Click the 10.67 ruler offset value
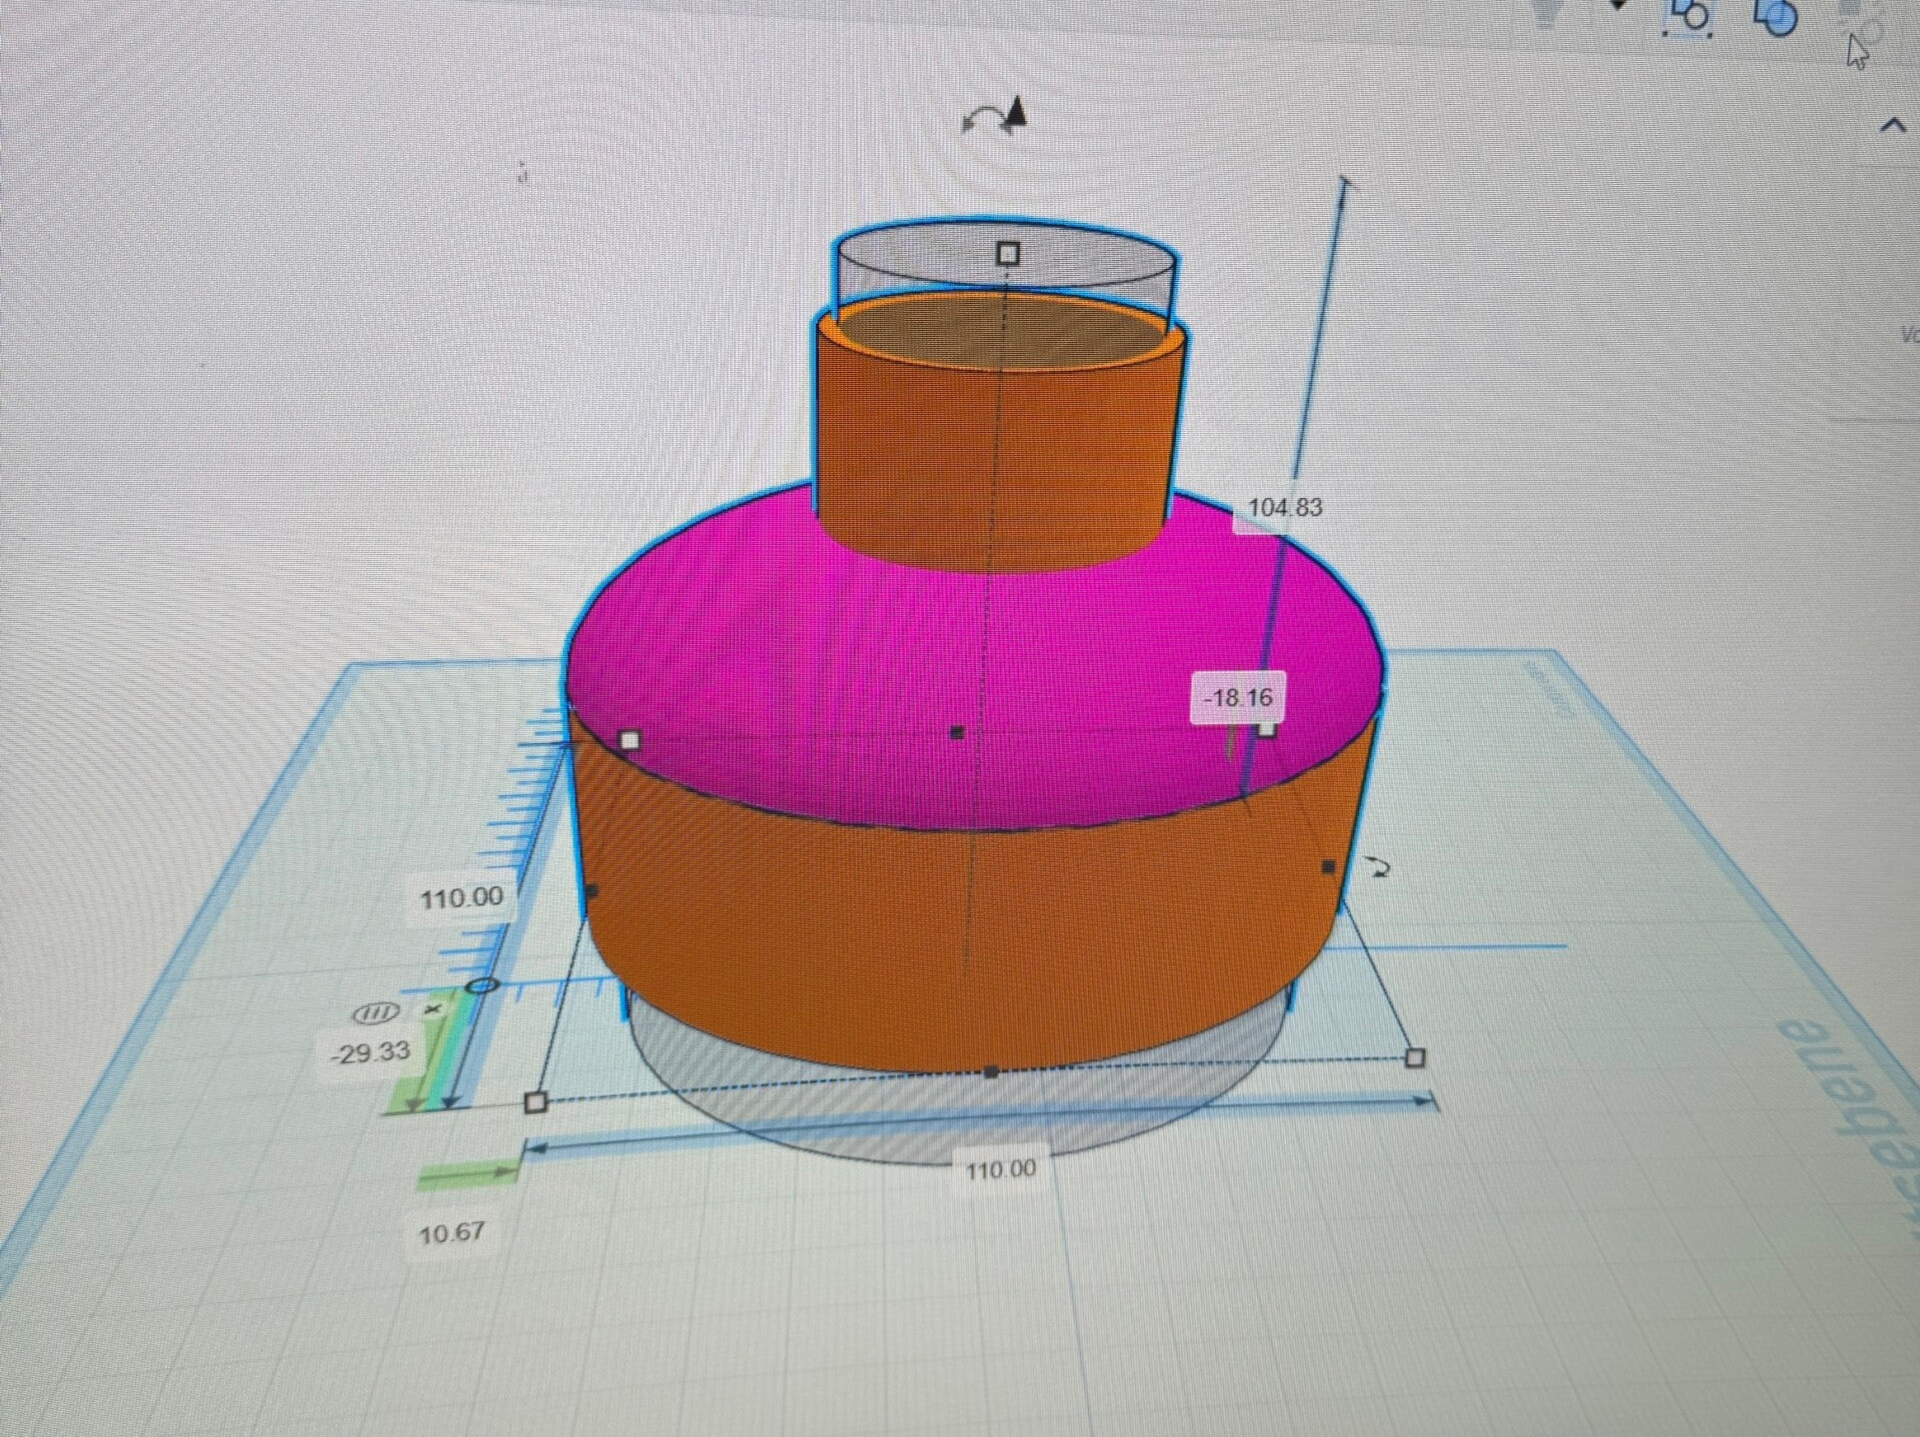The image size is (1920, 1437). coord(451,1233)
